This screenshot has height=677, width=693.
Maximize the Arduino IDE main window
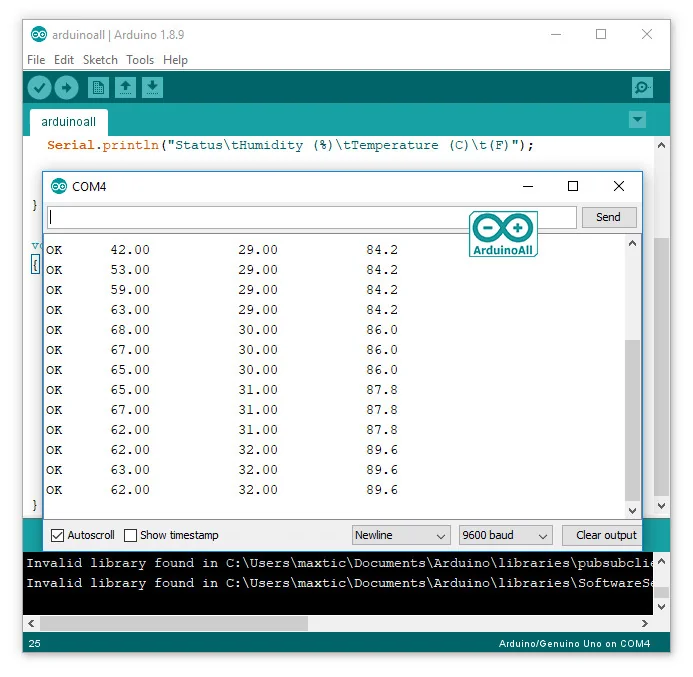coord(601,34)
